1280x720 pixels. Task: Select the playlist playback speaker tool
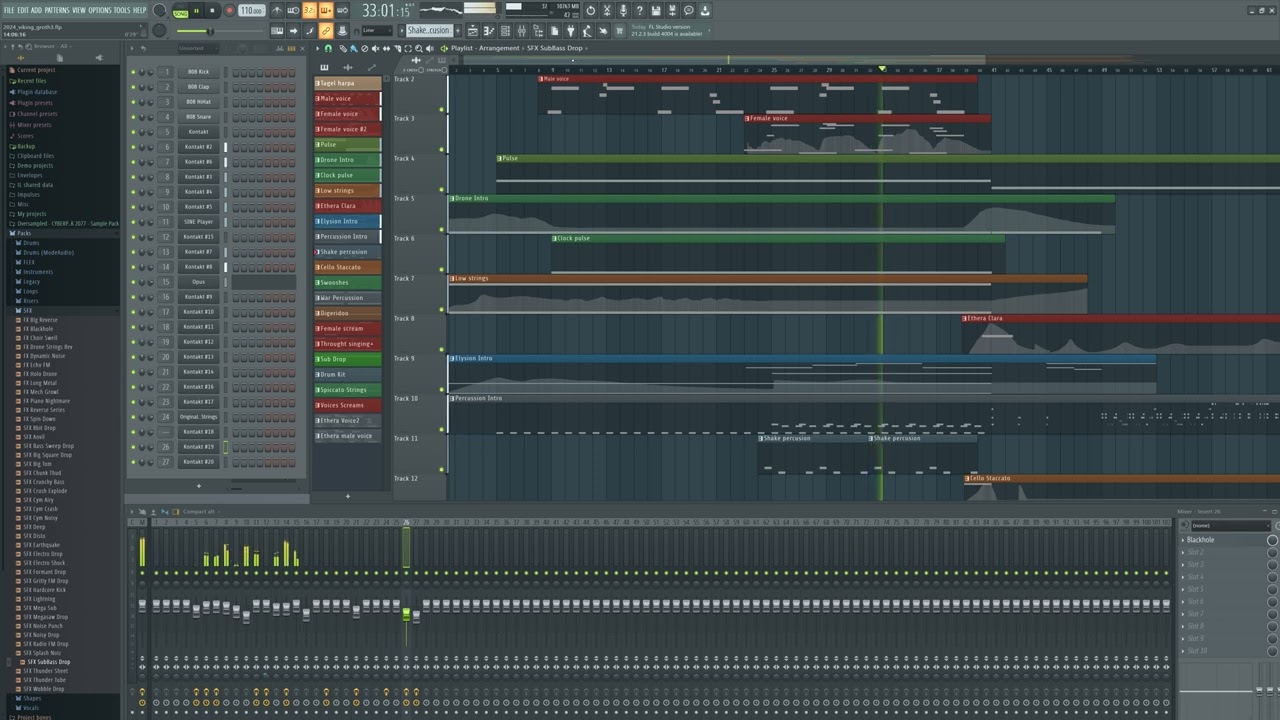click(430, 48)
